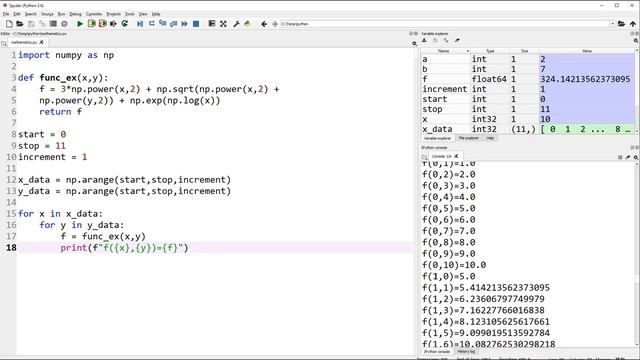Open editor options gear icon

[x=415, y=43]
